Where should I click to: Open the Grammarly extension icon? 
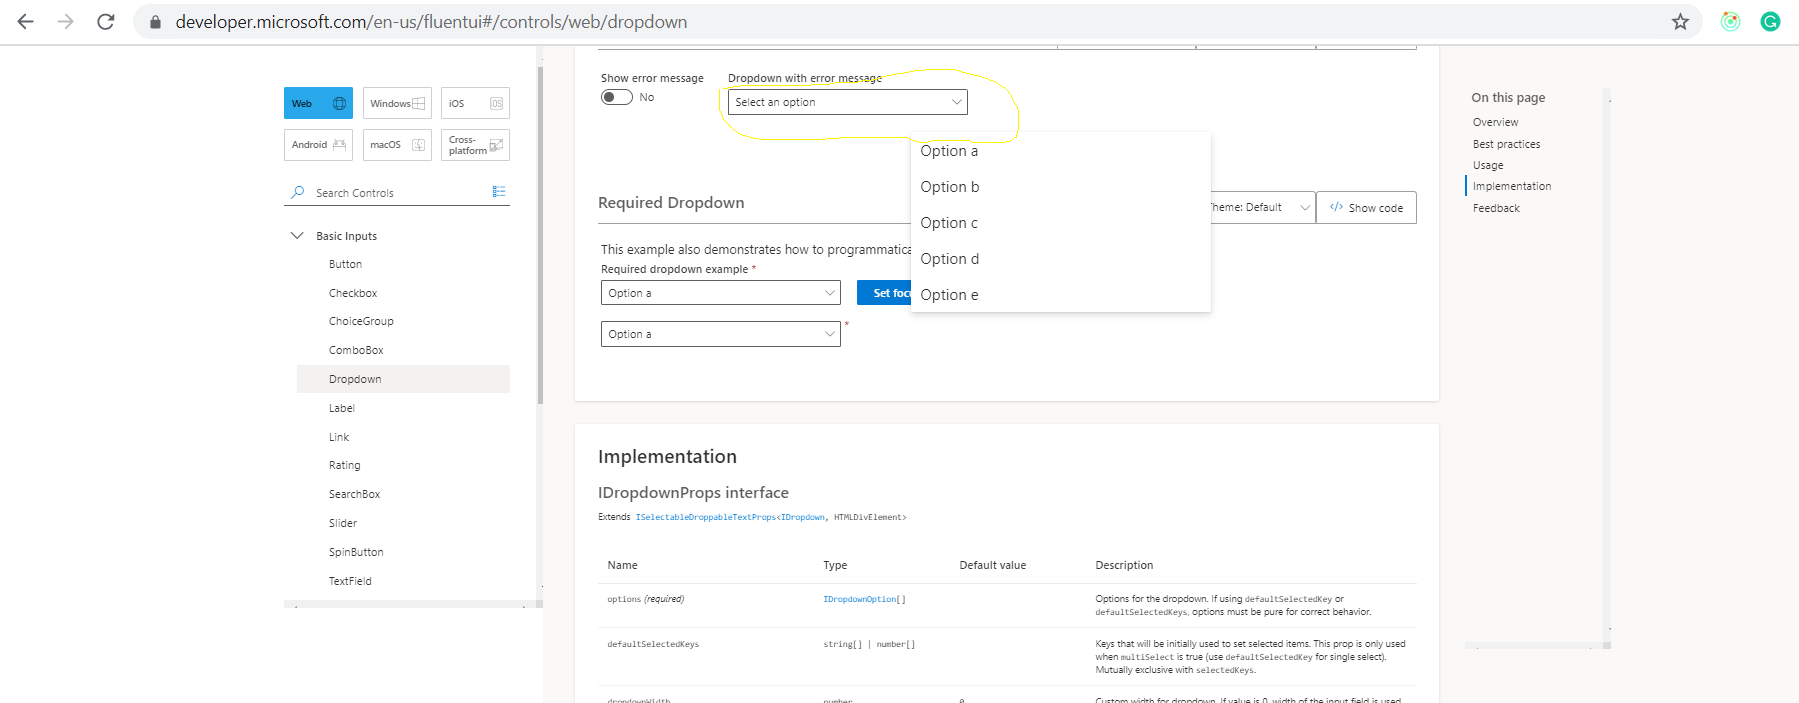pos(1770,22)
